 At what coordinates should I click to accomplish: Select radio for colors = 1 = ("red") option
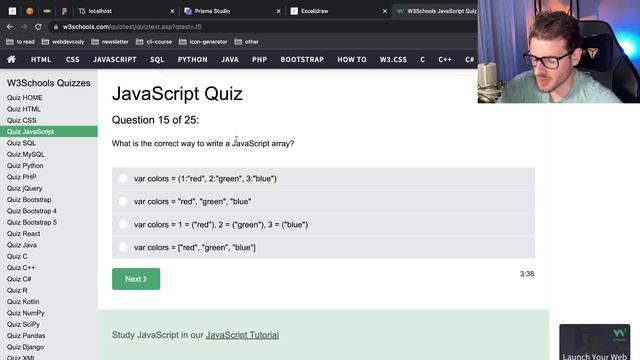tap(122, 224)
